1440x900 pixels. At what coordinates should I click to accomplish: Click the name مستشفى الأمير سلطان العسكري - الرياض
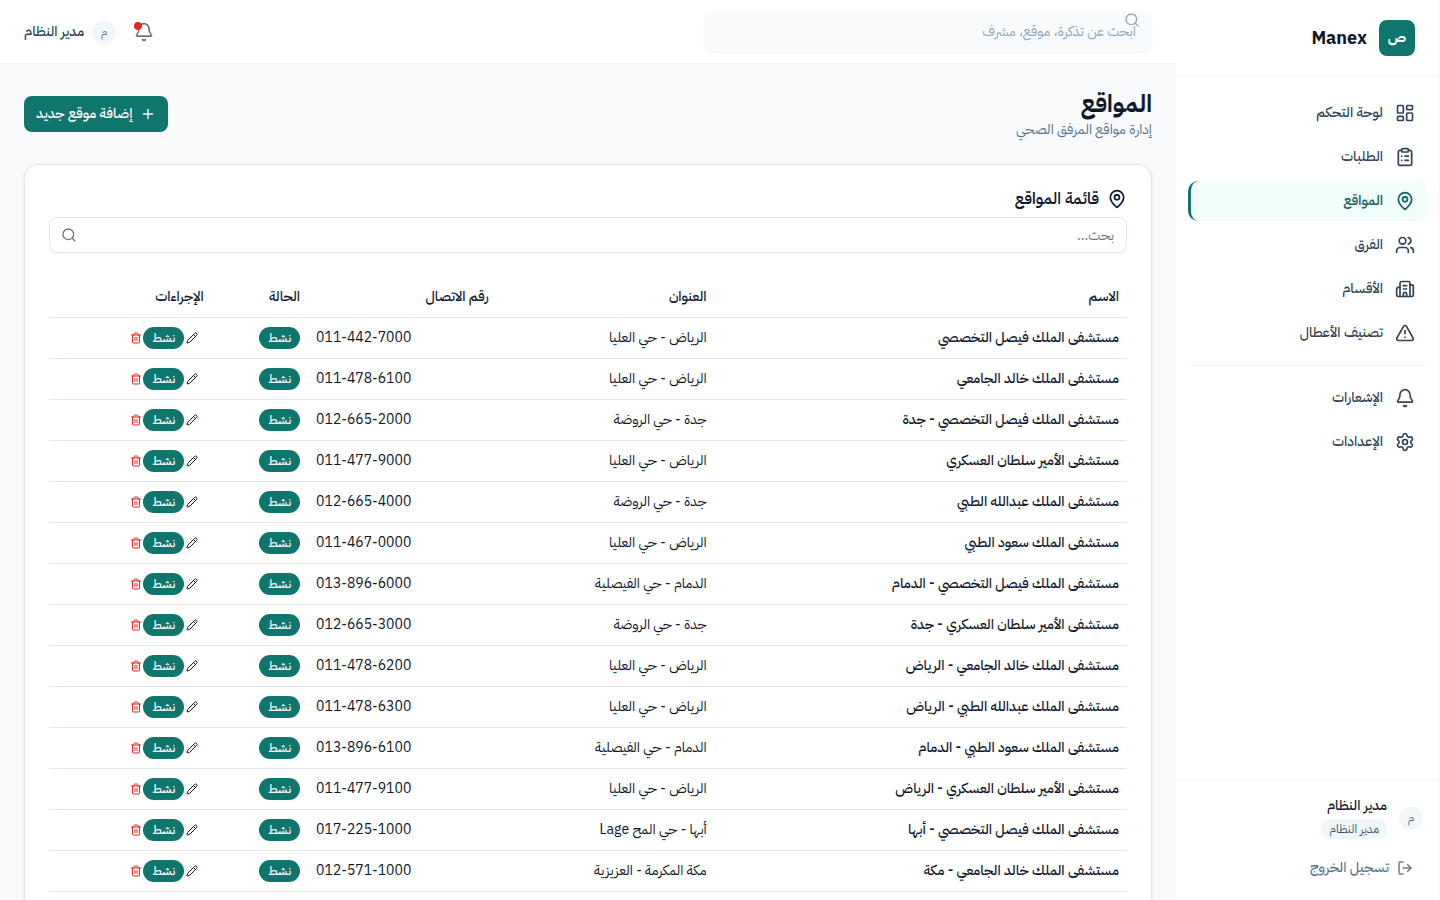[1007, 789]
